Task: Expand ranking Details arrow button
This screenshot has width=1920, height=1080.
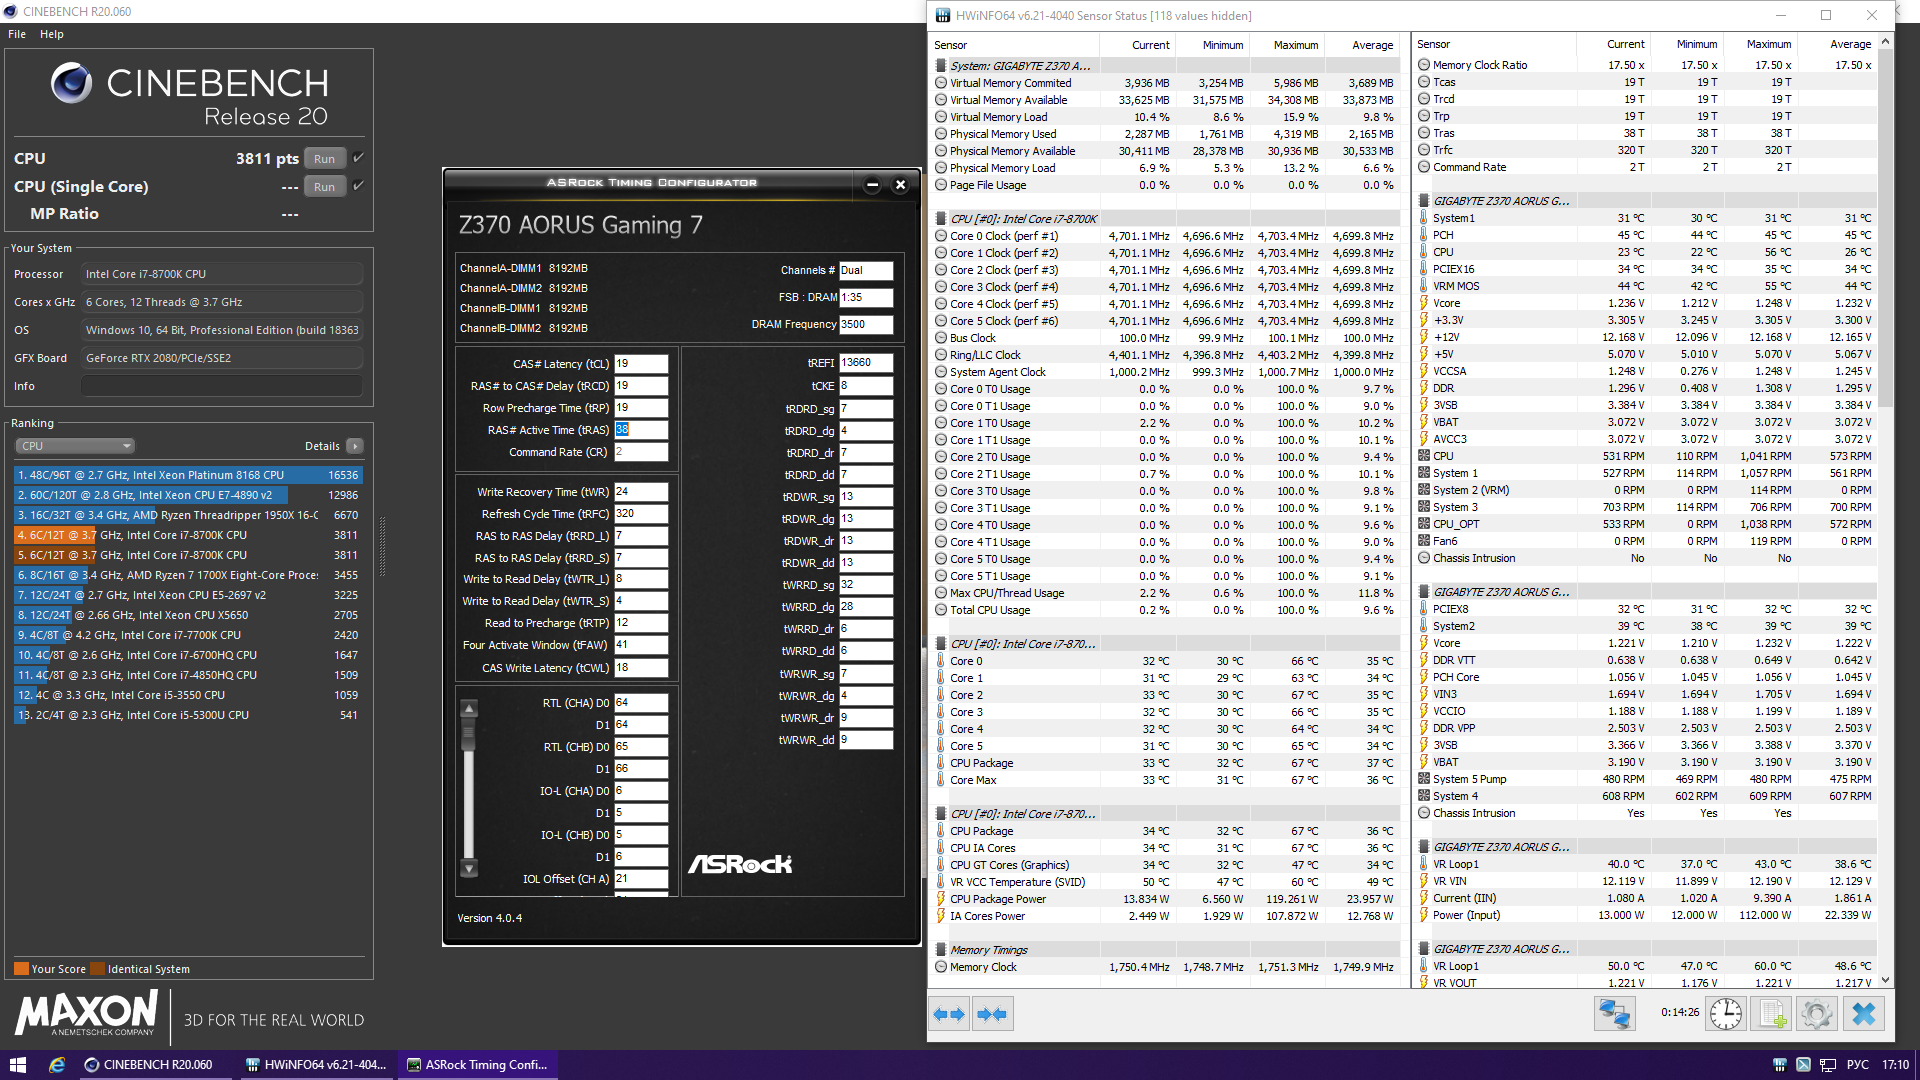Action: click(x=355, y=446)
